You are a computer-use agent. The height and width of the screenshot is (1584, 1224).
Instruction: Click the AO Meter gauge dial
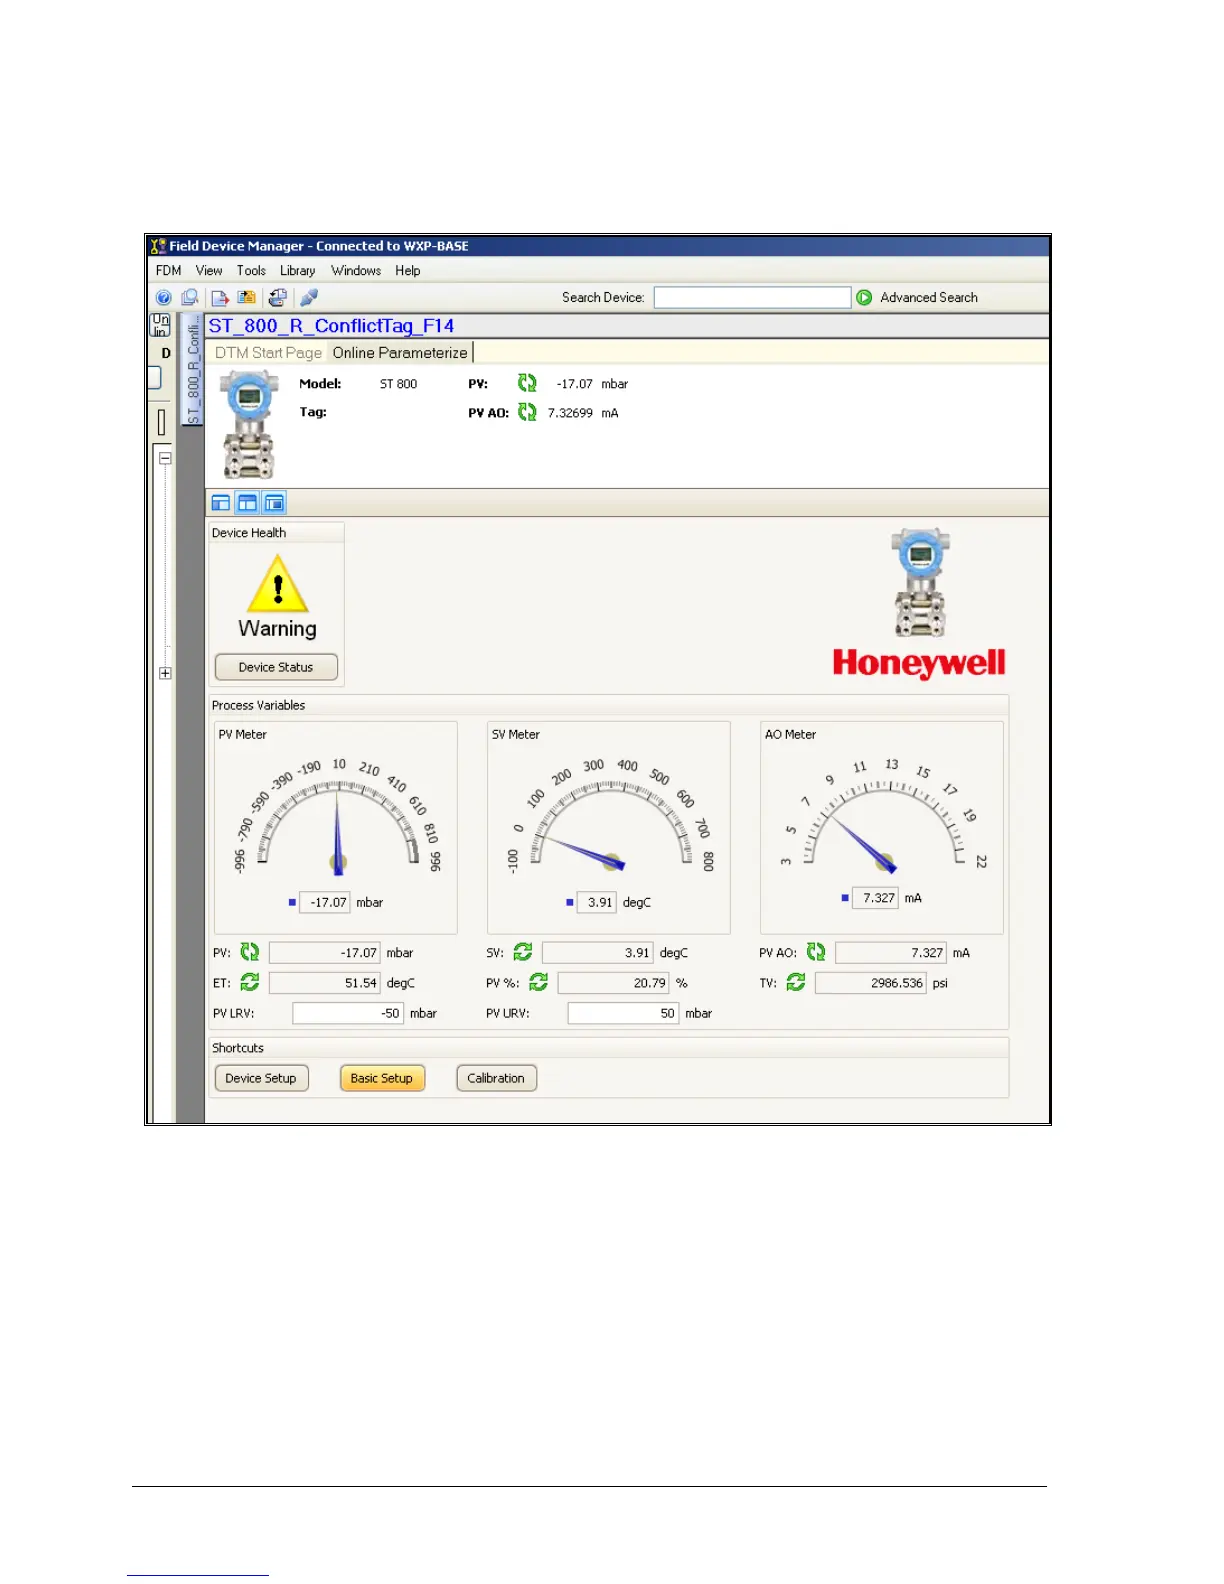click(884, 815)
